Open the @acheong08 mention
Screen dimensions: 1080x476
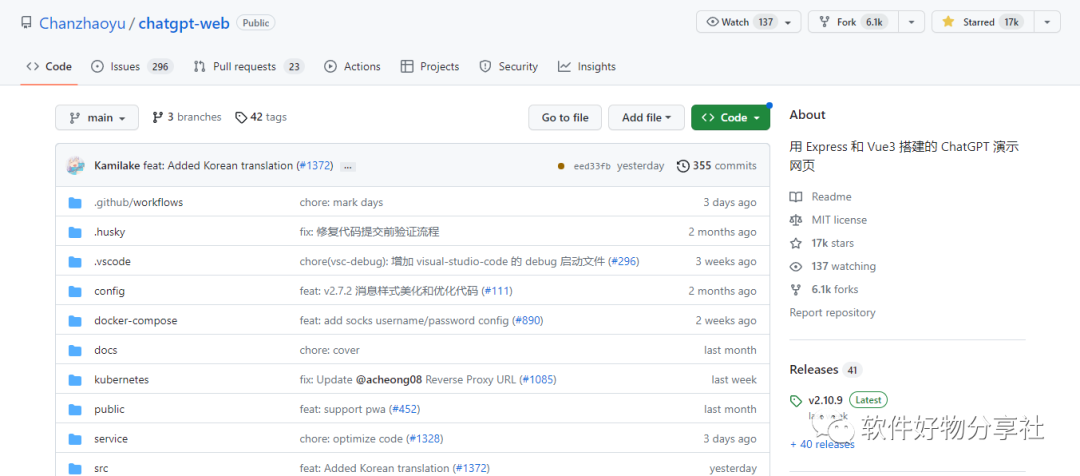(x=389, y=380)
